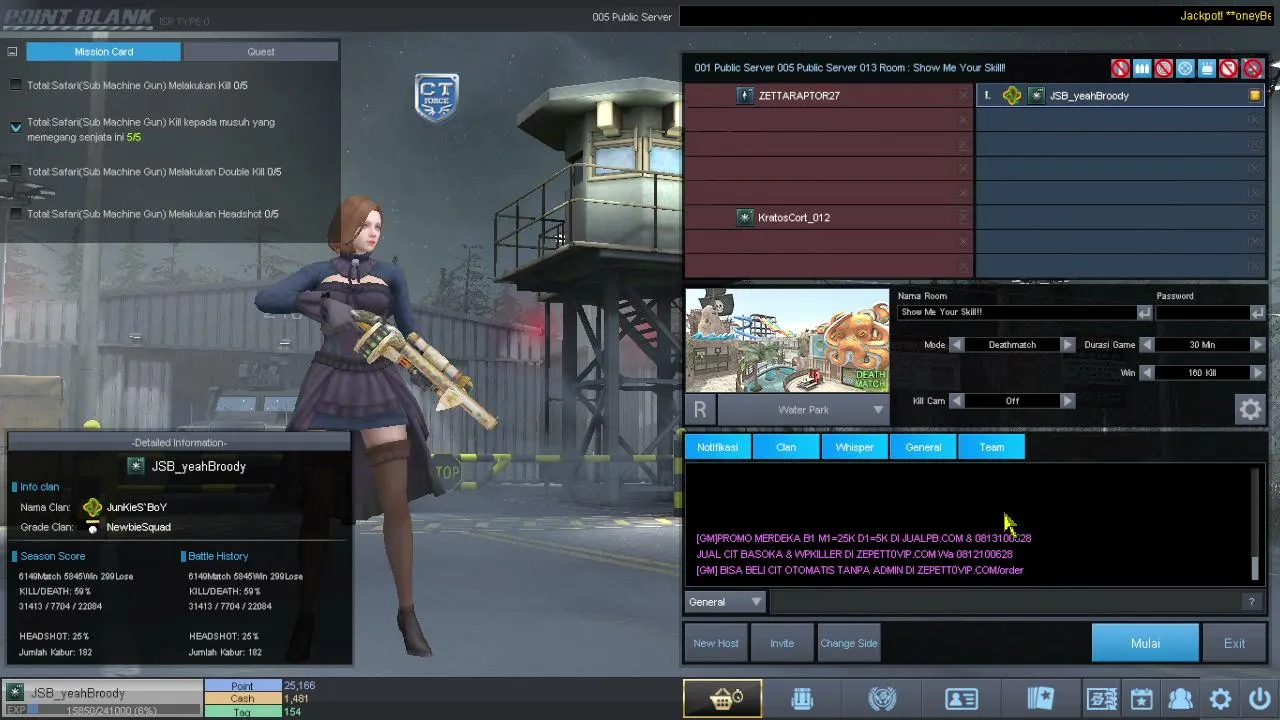Click the clan emblem next to JSB_yeahBroody

coord(1012,96)
